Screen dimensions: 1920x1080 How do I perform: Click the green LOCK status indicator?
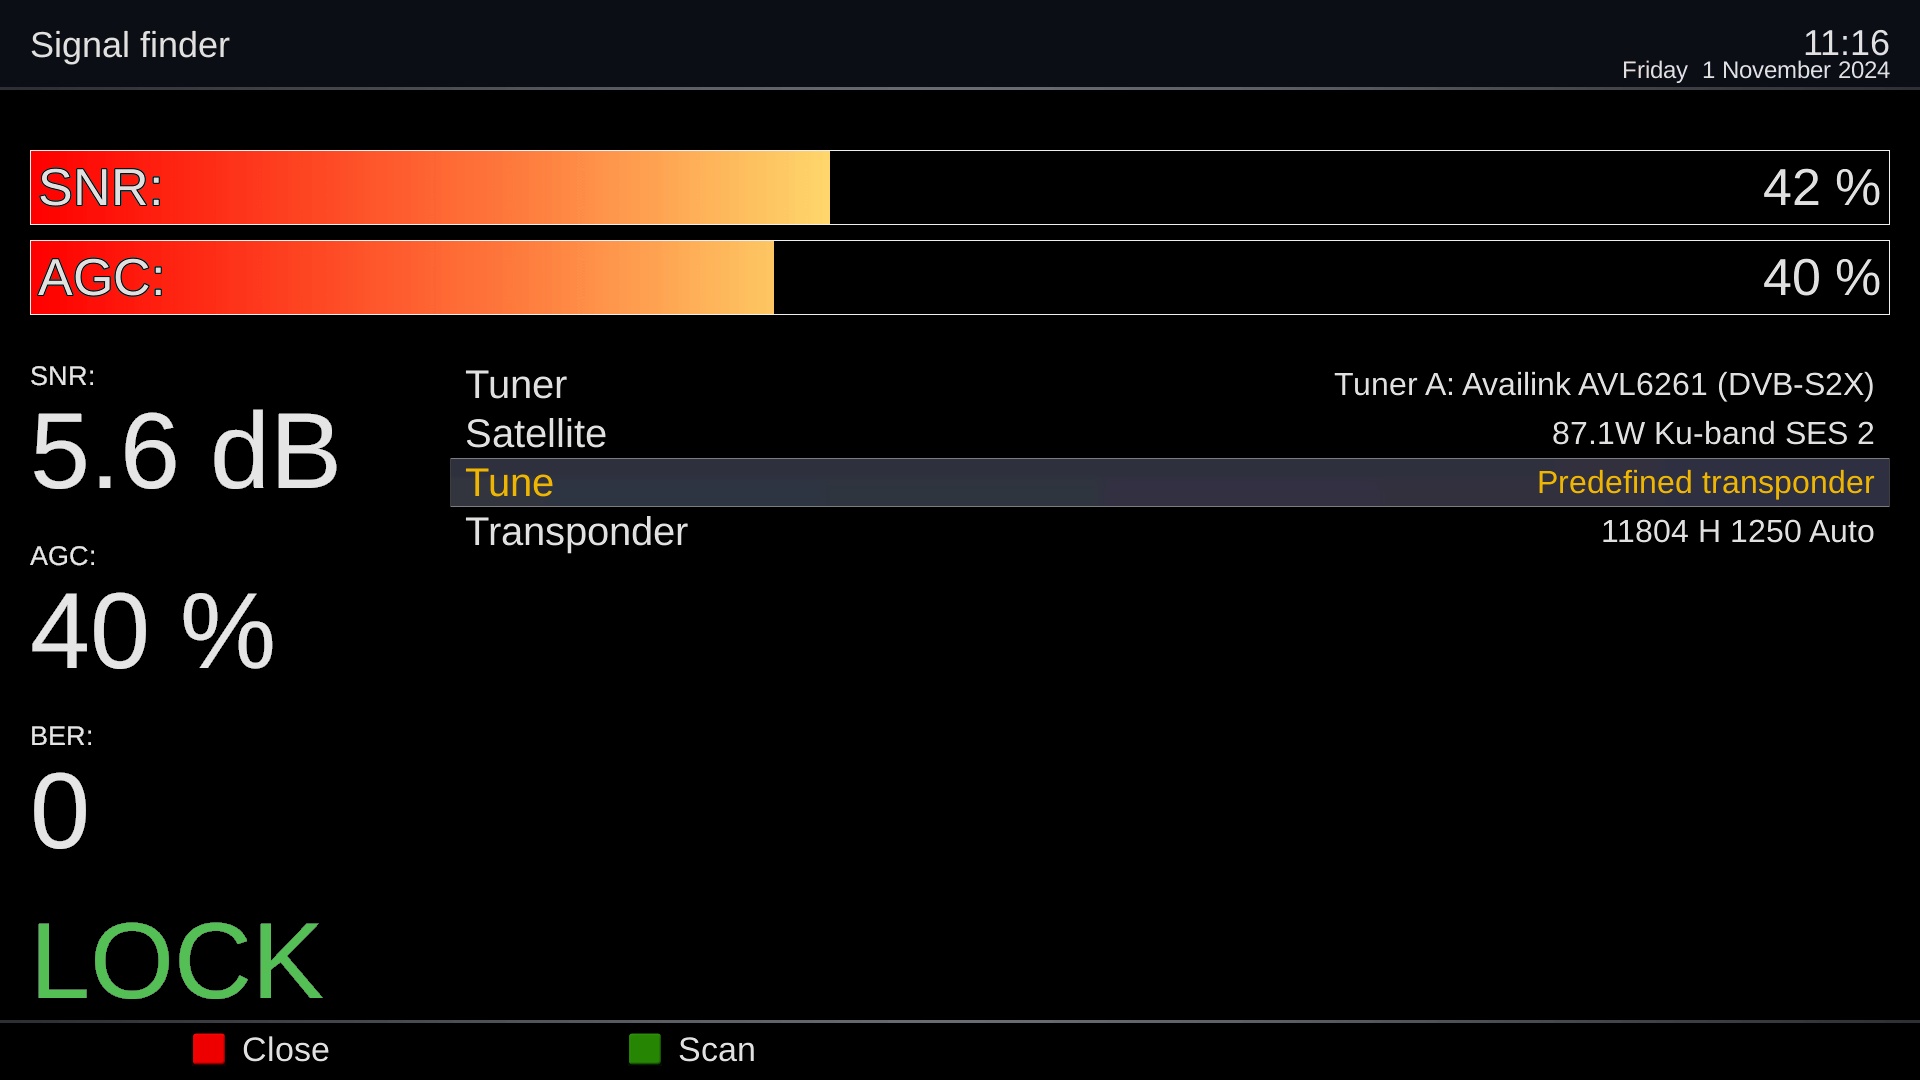click(176, 962)
